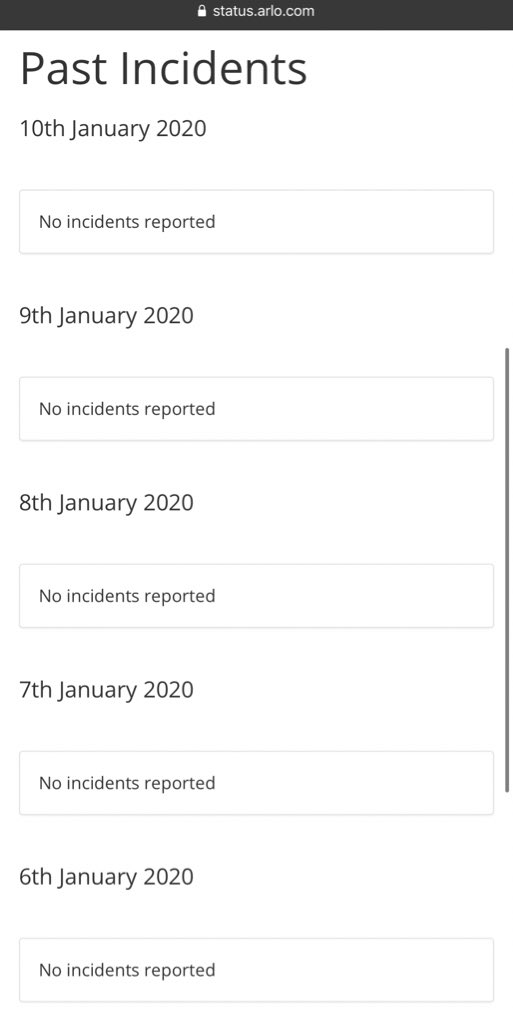This screenshot has height=1024, width=513.
Task: Click the 9th January no incidents box
Action: pyautogui.click(x=256, y=409)
